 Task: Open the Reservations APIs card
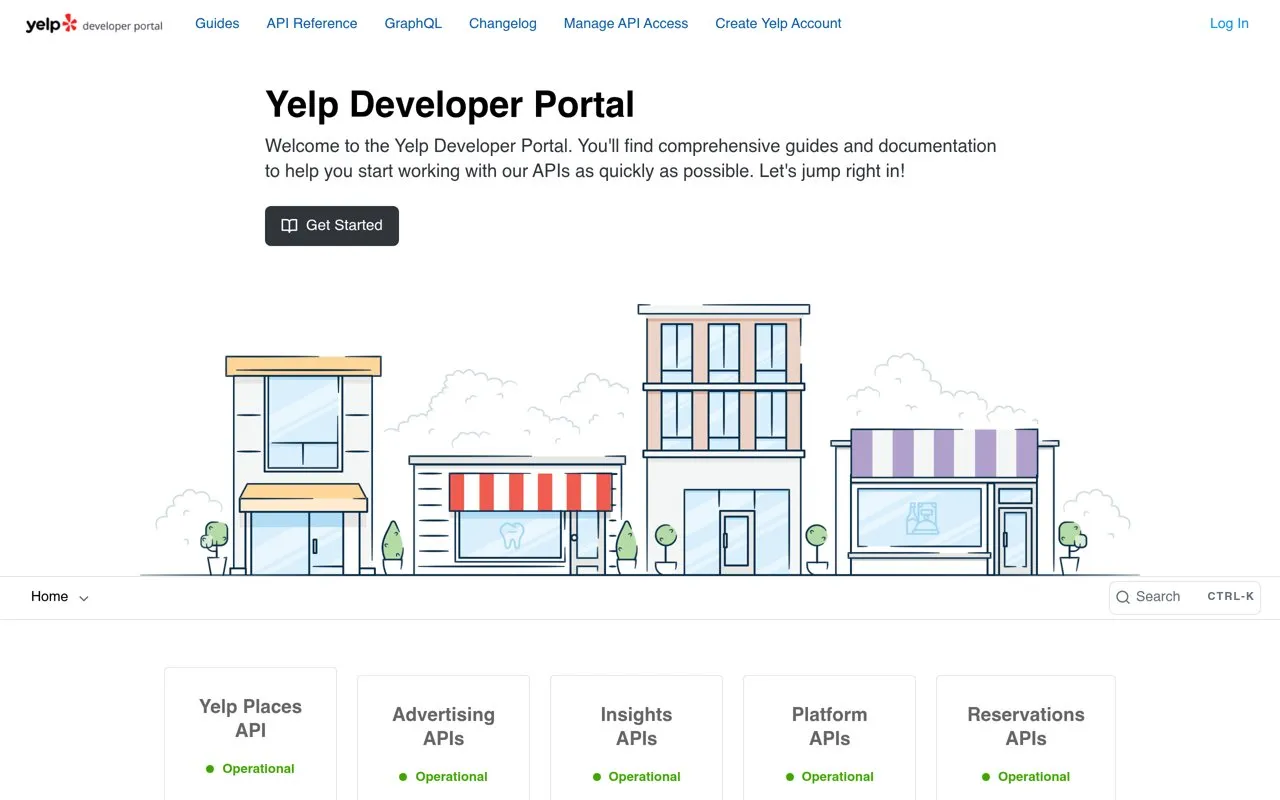1026,738
